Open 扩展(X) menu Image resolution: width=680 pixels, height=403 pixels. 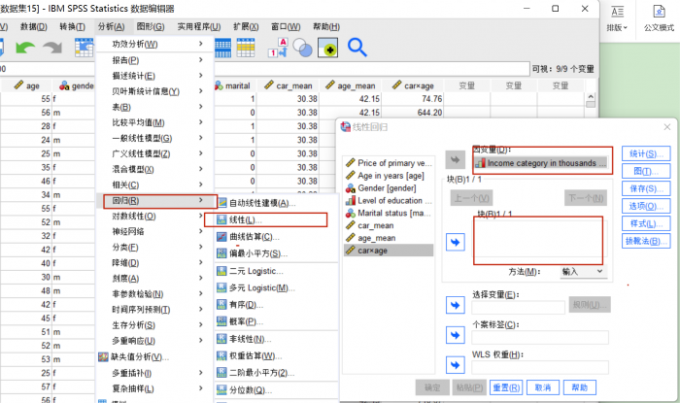pyautogui.click(x=246, y=26)
